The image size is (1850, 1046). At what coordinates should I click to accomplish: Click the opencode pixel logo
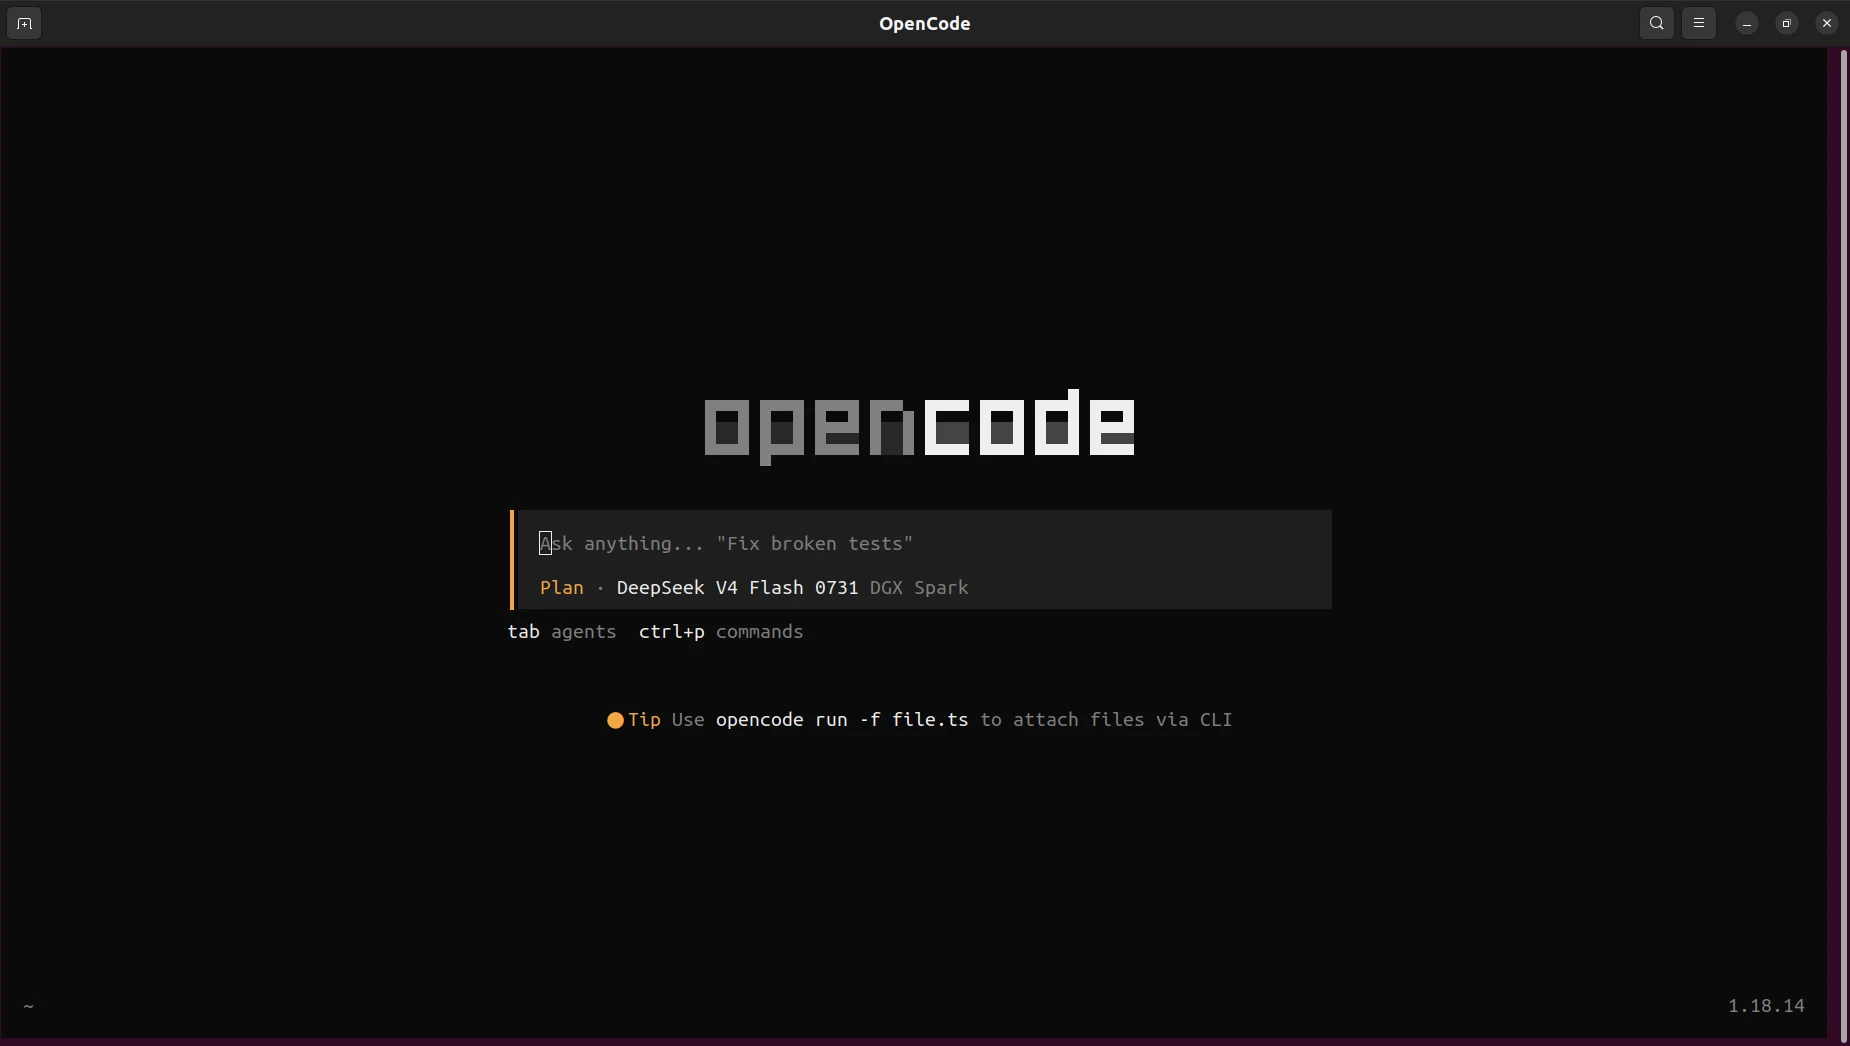pos(920,427)
